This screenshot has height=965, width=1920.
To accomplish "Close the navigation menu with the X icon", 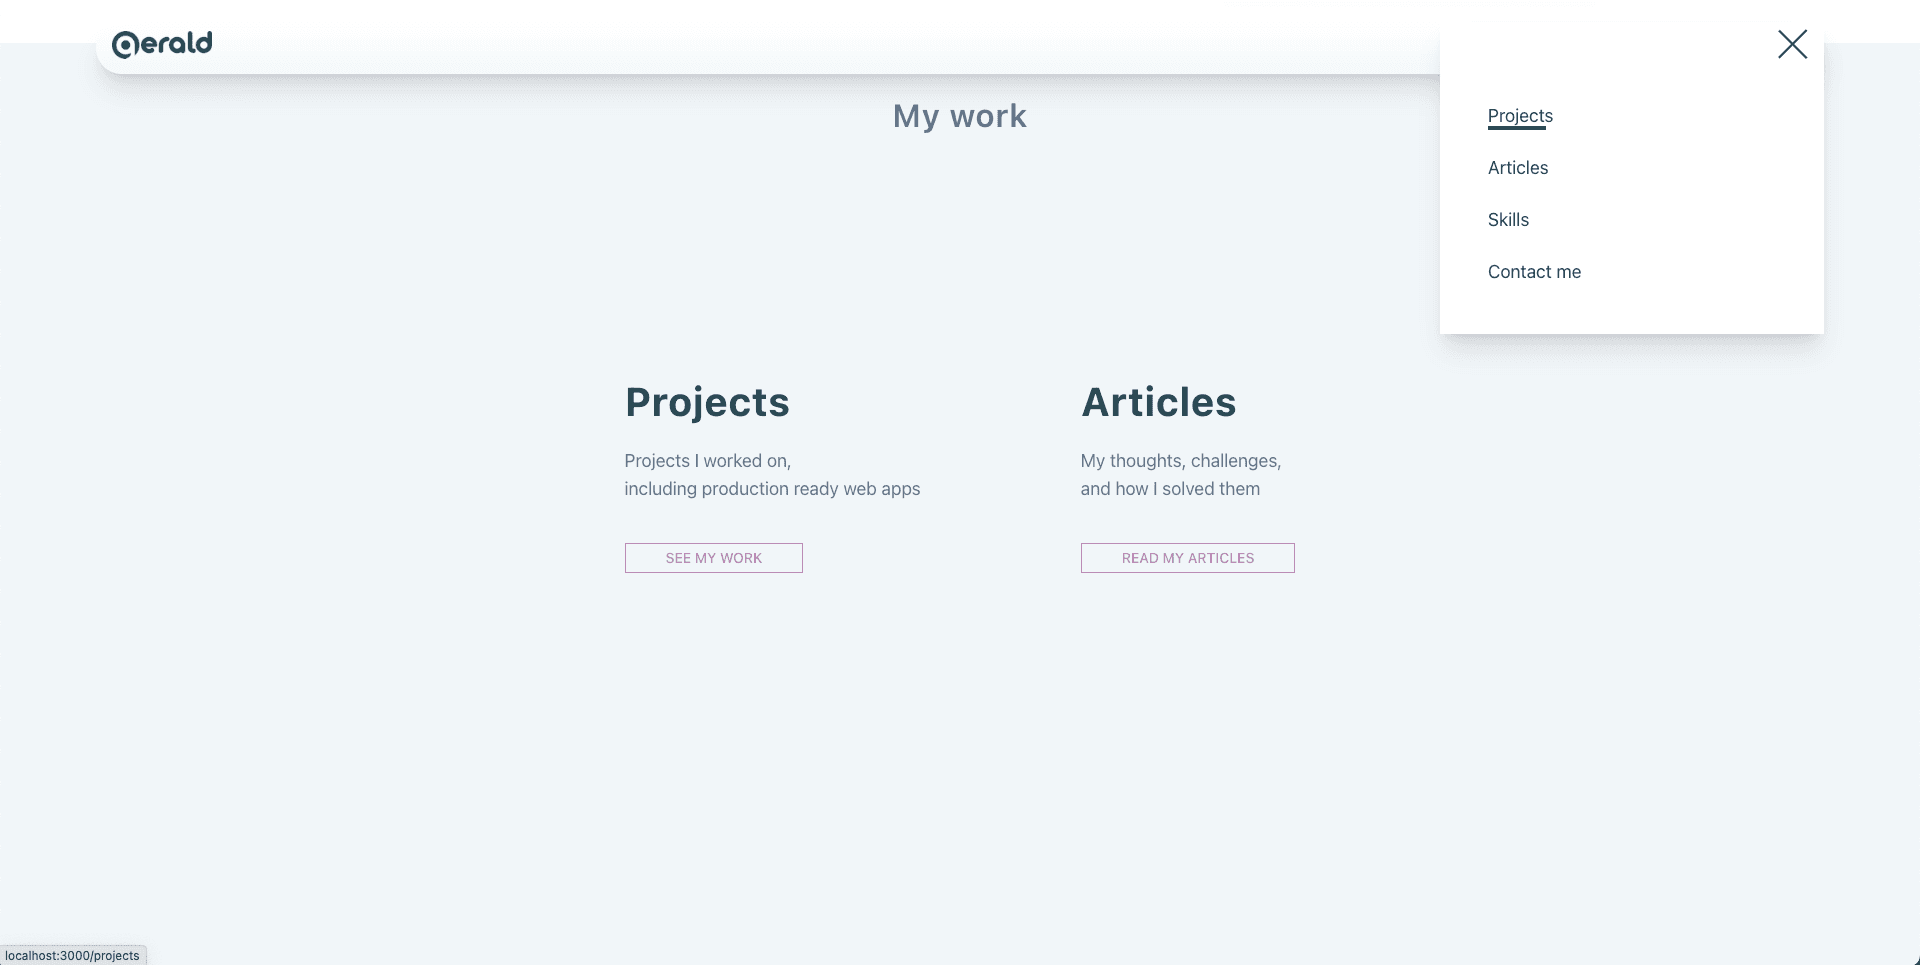I will pyautogui.click(x=1792, y=44).
